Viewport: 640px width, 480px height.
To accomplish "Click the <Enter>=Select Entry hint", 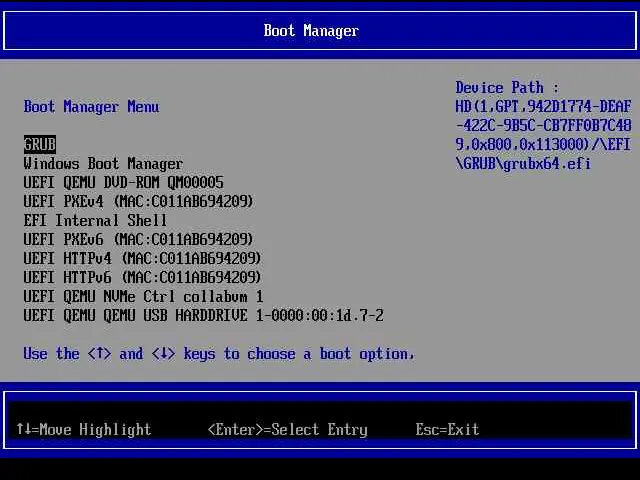I will 288,429.
